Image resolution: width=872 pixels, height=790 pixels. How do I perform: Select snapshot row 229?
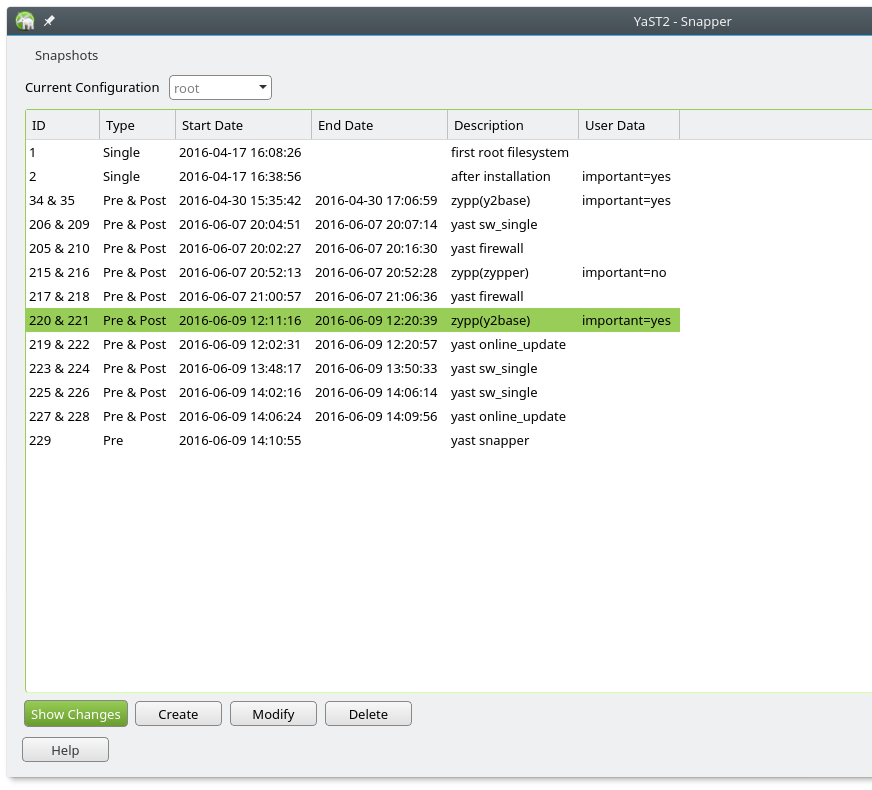[x=353, y=440]
